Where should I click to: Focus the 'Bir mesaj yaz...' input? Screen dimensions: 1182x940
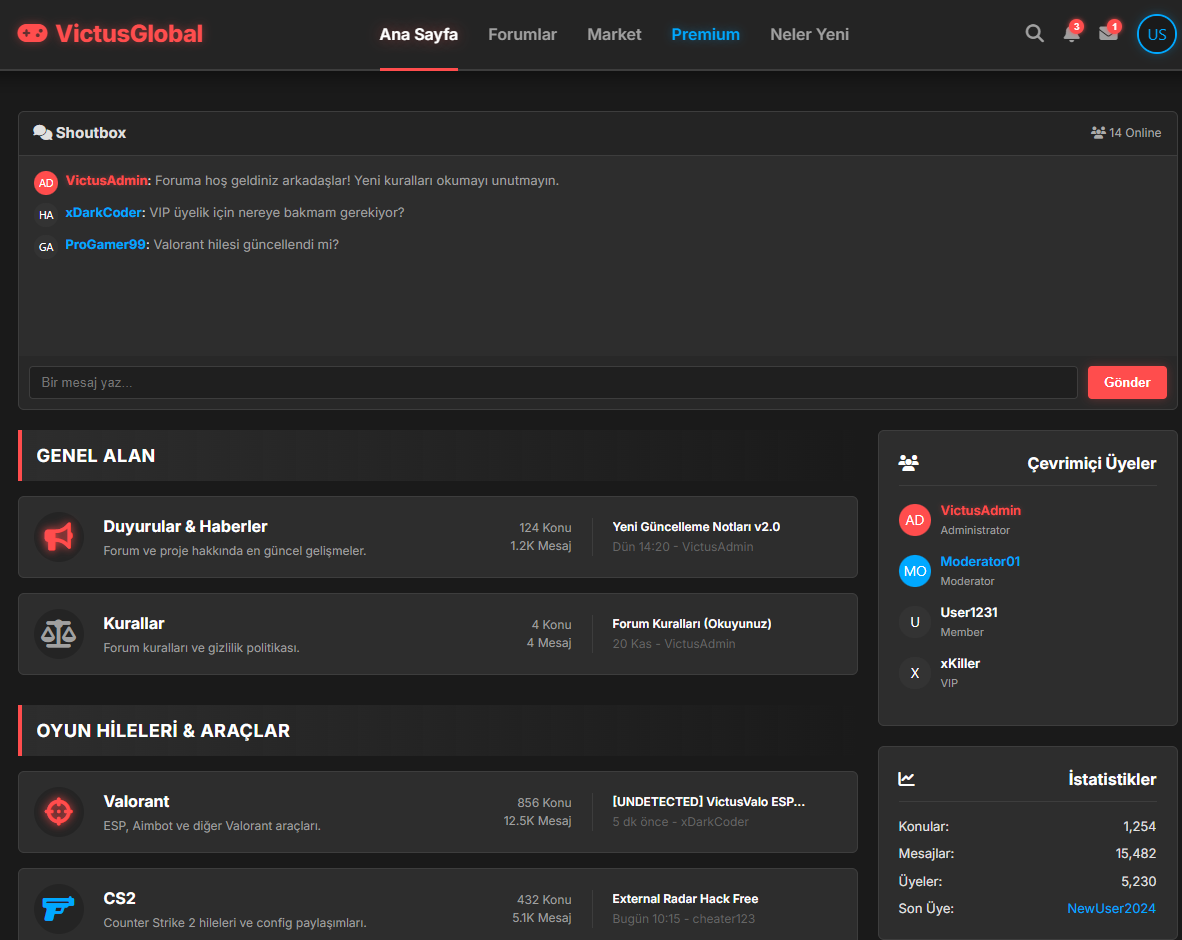[553, 382]
